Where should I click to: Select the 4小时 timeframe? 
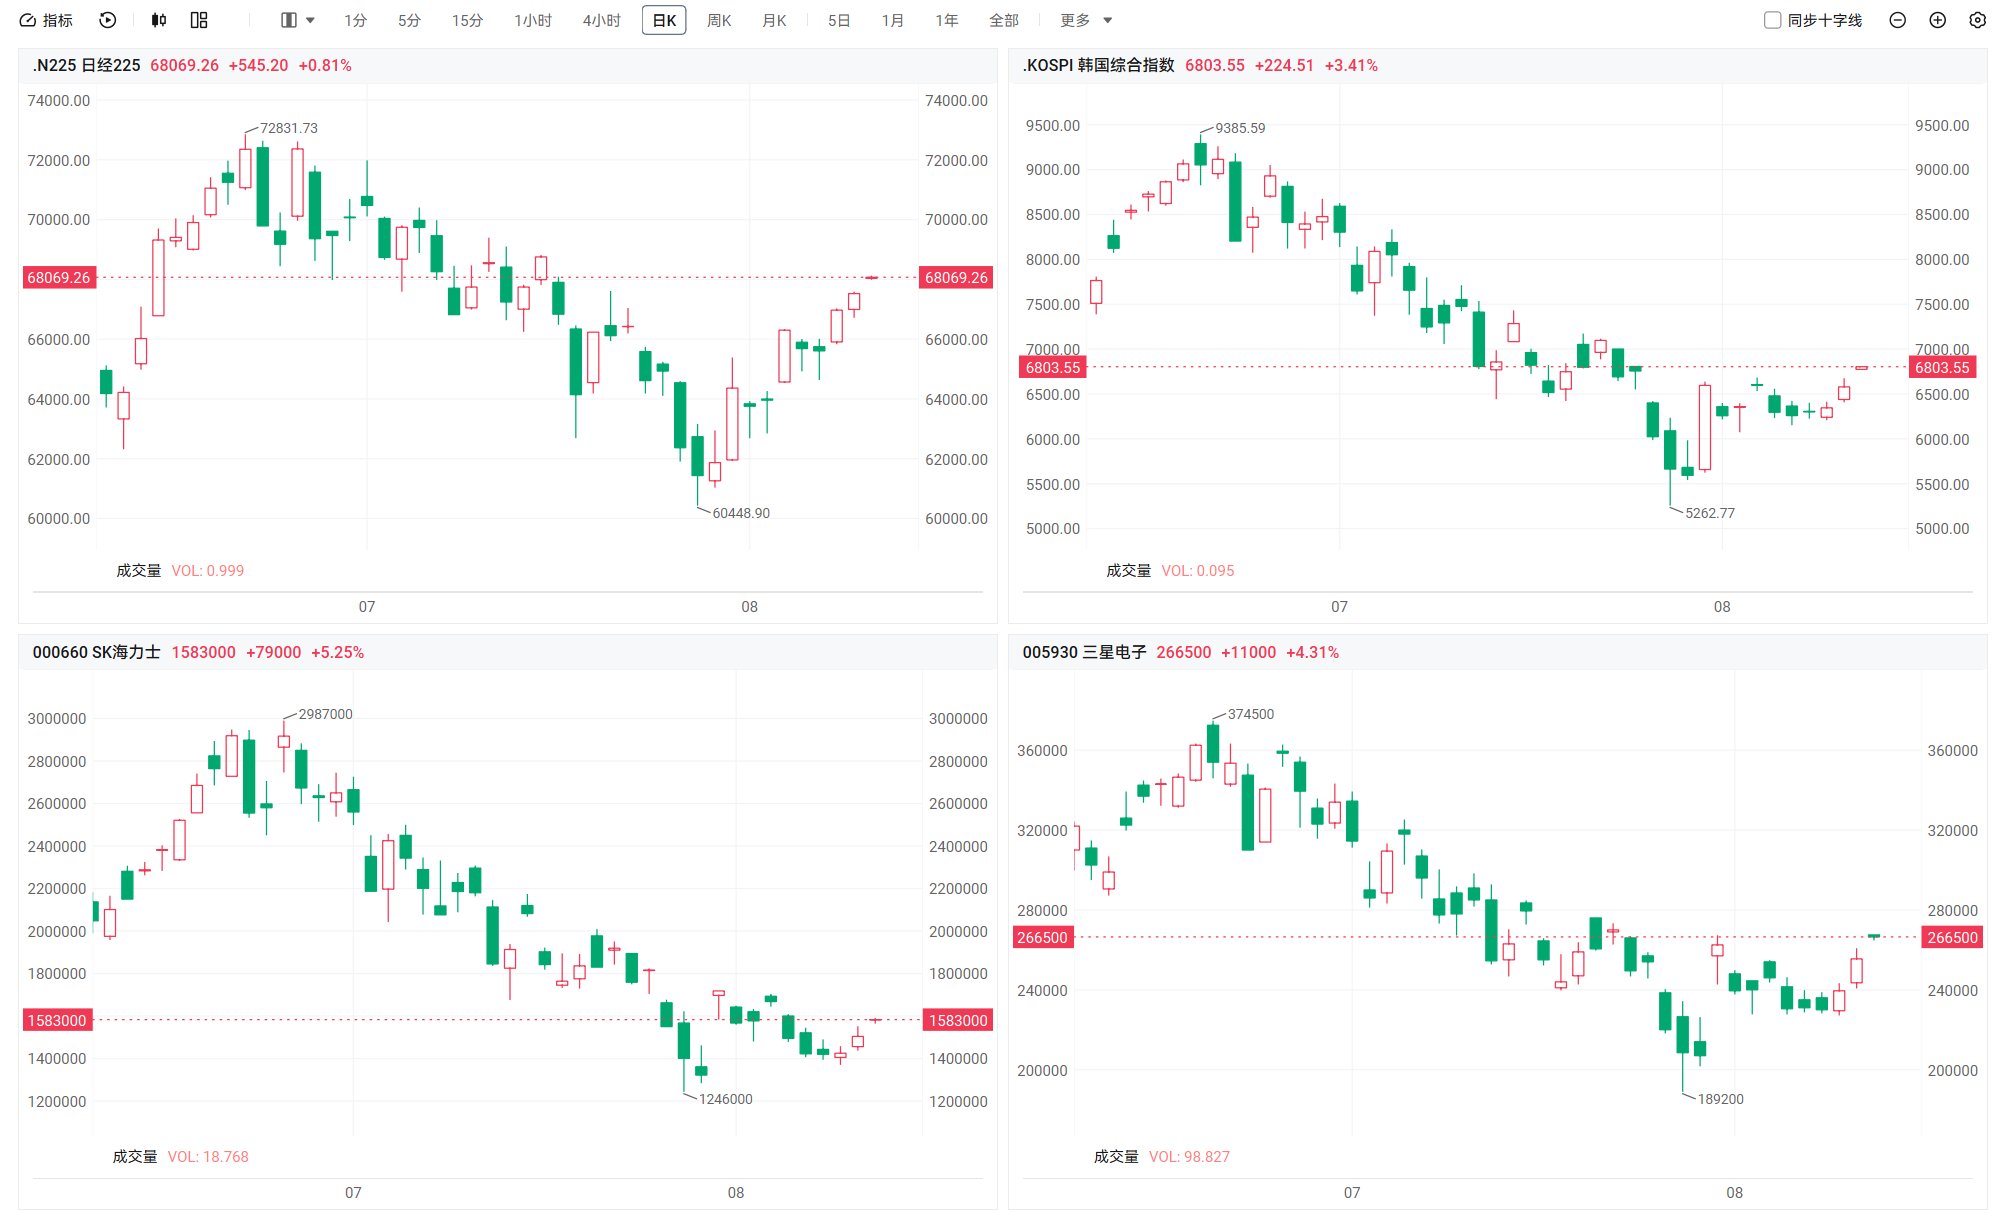[602, 20]
